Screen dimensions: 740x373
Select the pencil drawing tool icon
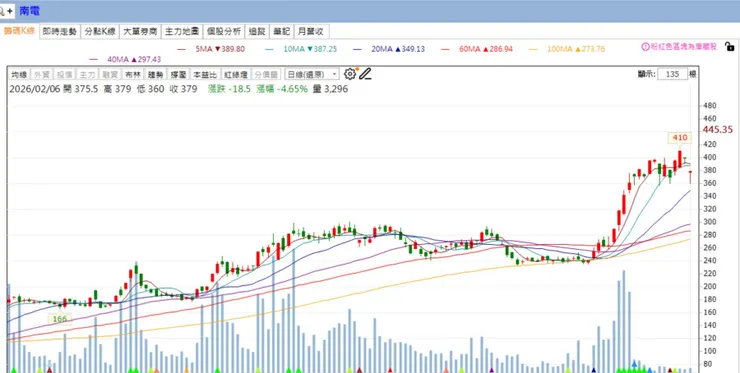click(x=365, y=74)
